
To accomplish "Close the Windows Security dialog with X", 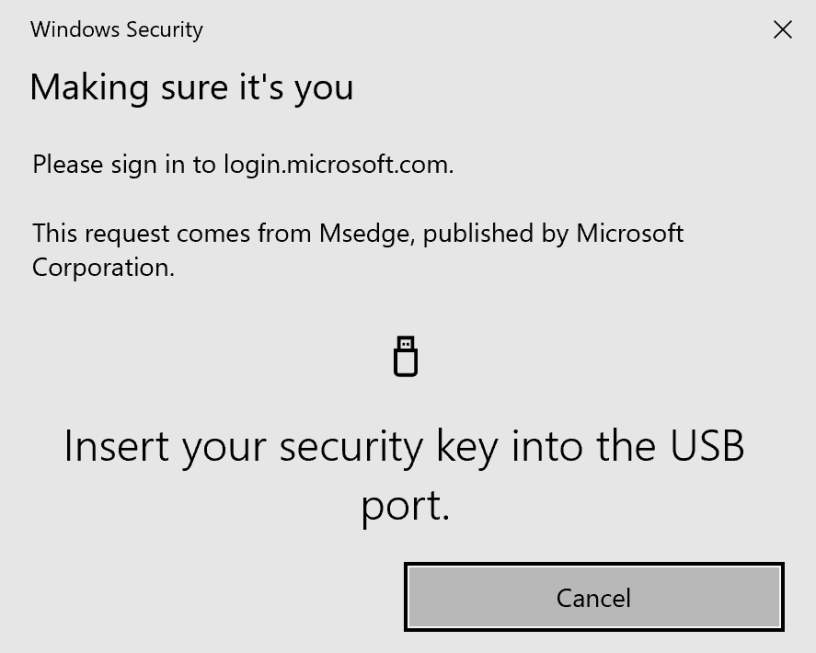I will [x=783, y=30].
